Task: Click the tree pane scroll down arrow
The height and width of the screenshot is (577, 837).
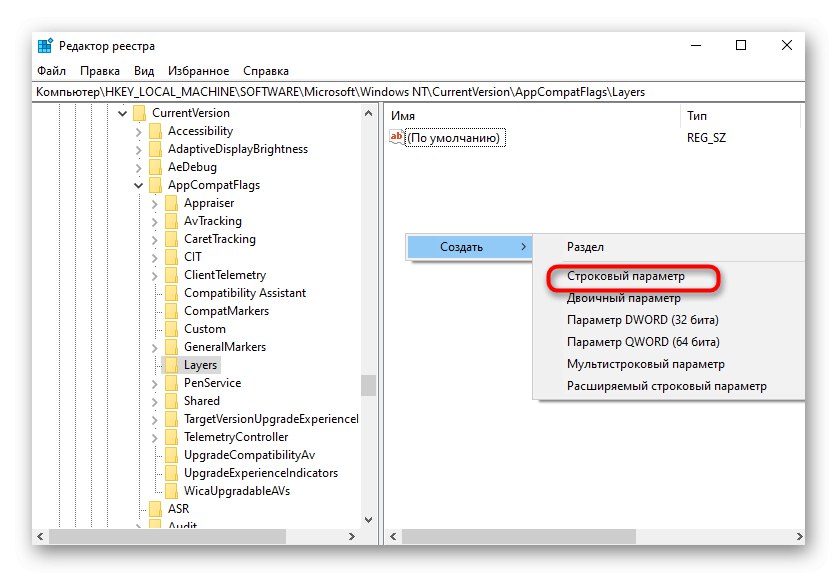Action: pos(368,519)
